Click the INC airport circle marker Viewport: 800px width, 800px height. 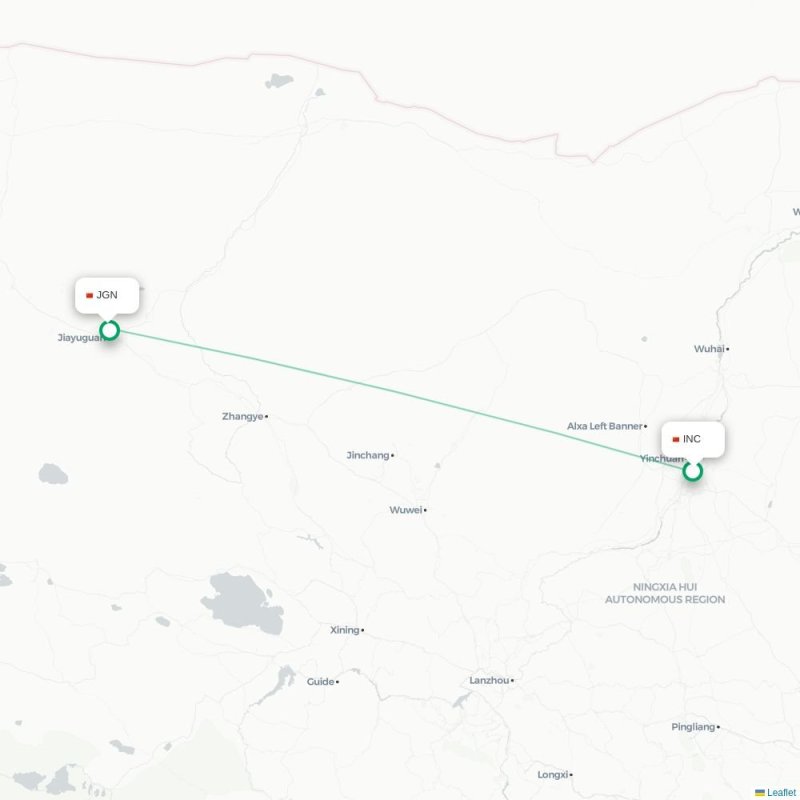(x=692, y=471)
